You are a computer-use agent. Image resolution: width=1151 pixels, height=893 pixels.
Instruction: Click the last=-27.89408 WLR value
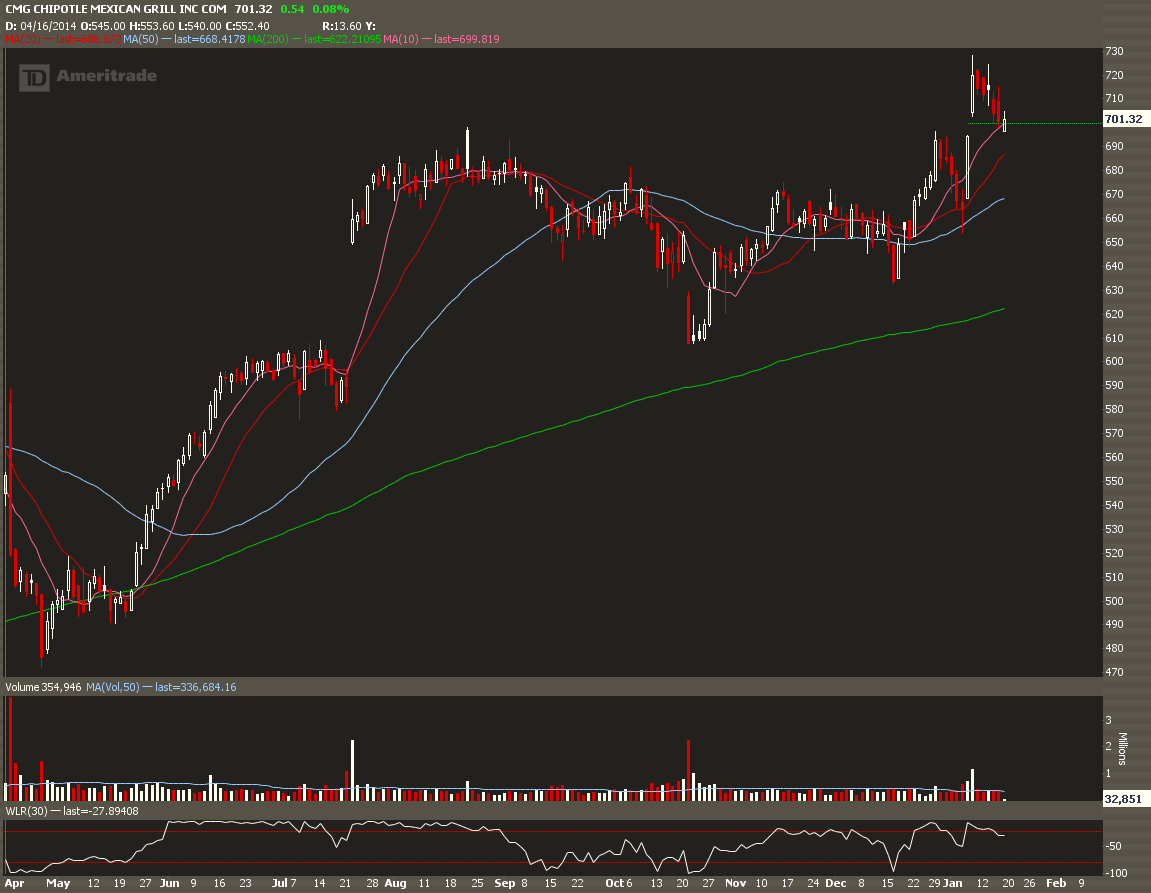coord(101,812)
